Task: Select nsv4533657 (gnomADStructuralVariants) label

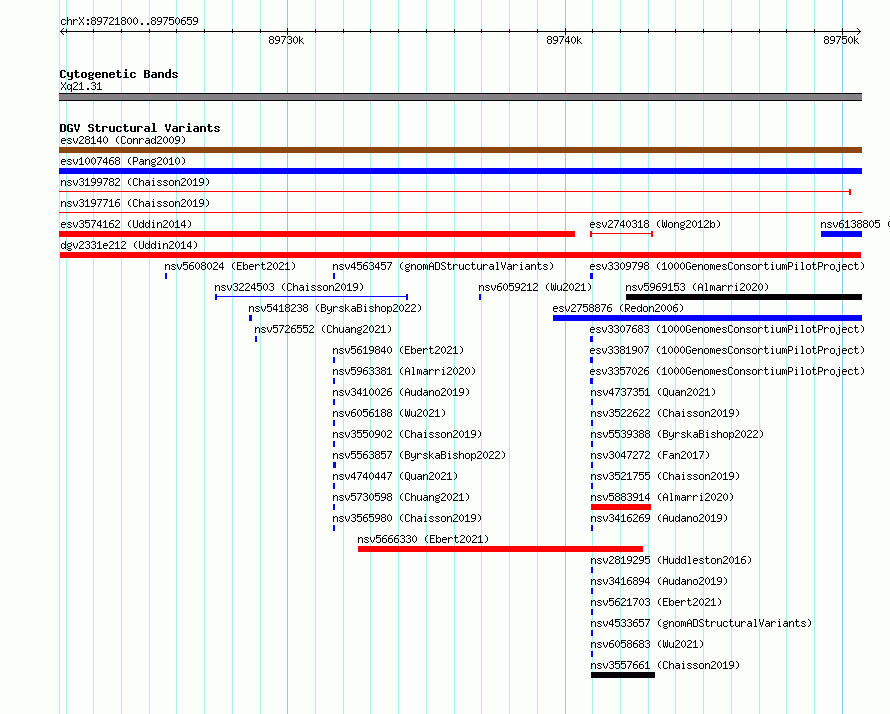Action: coord(701,623)
